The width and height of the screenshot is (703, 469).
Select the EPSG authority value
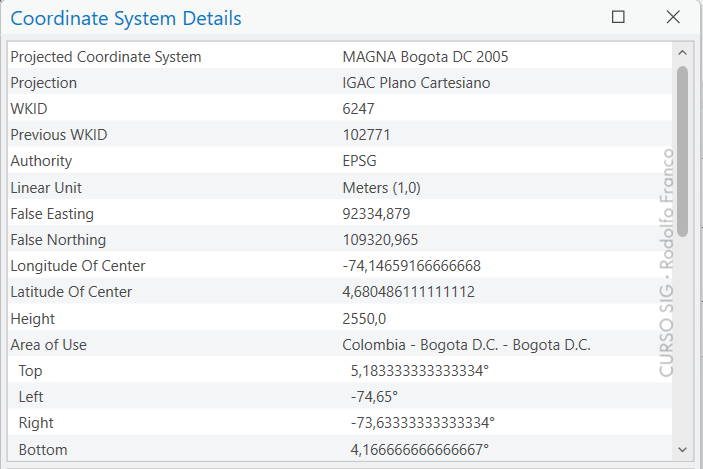[360, 161]
